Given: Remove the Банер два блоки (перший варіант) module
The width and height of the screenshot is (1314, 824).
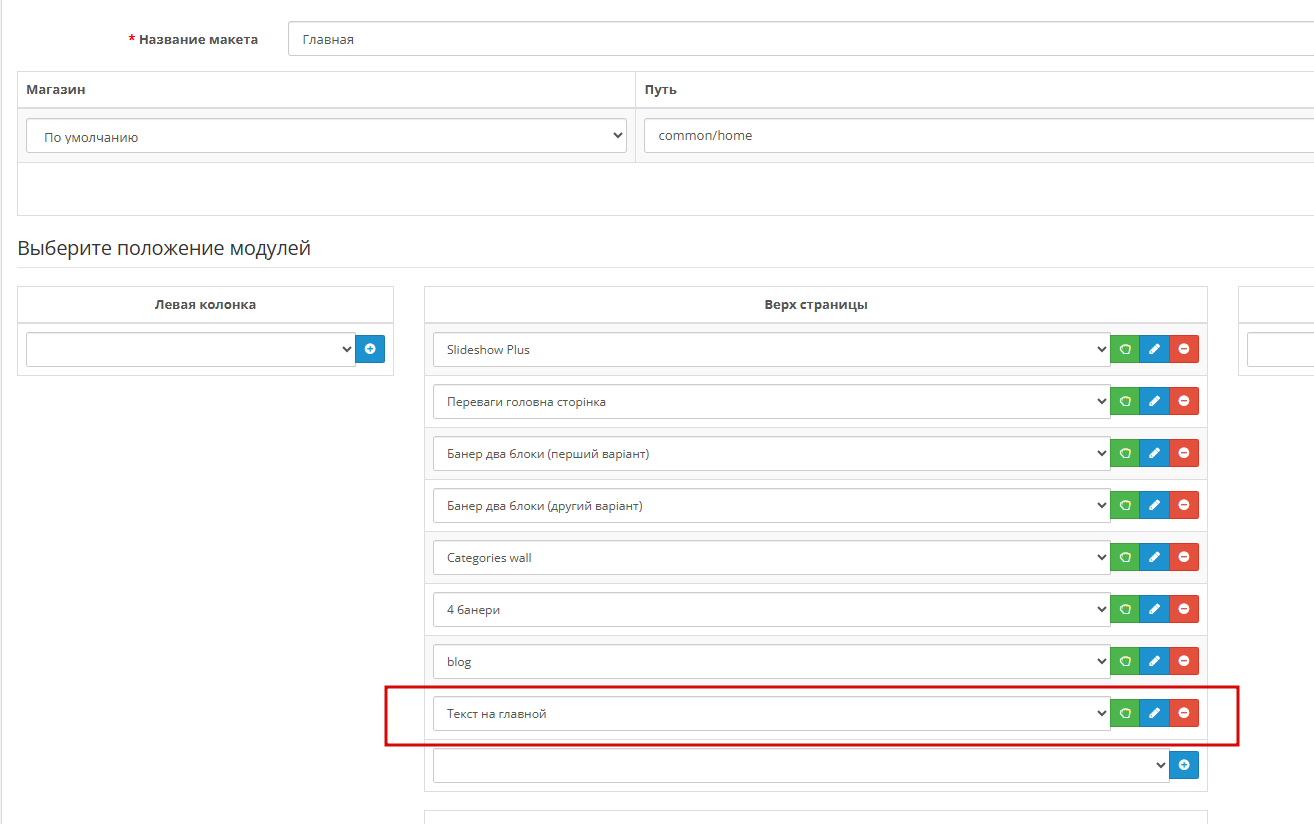Looking at the screenshot, I should point(1184,453).
